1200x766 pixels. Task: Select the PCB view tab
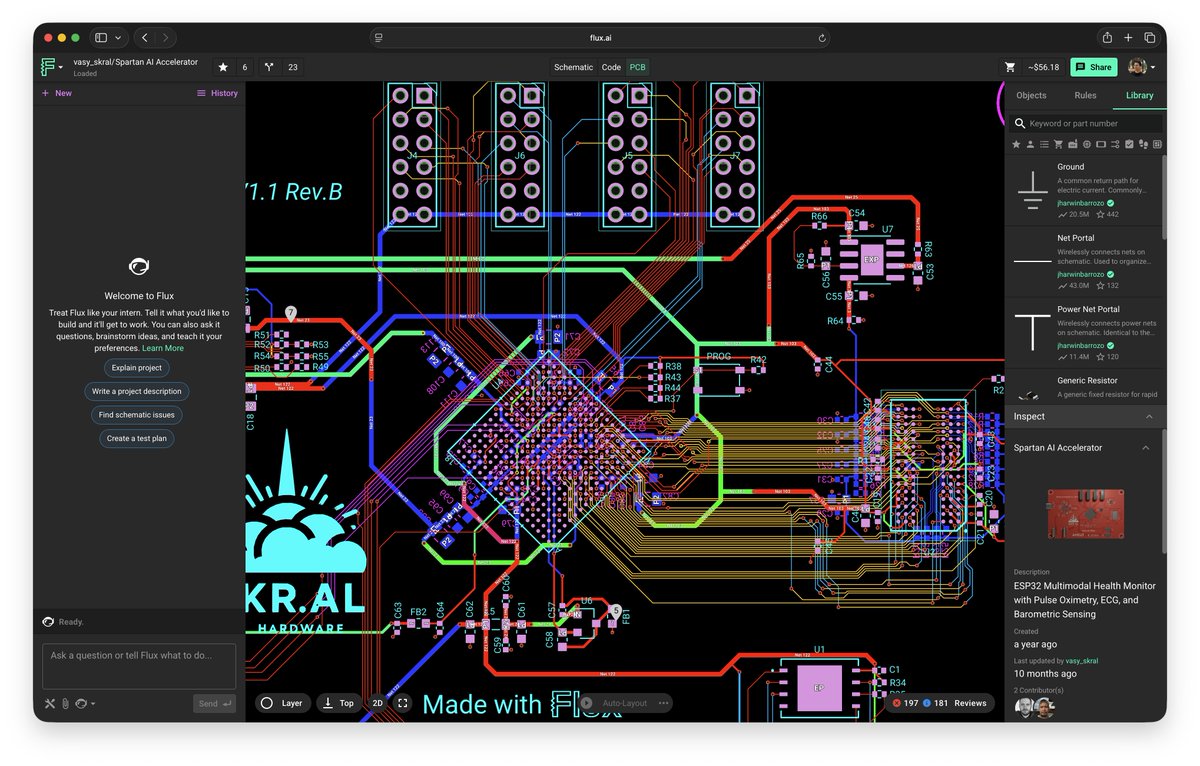pyautogui.click(x=637, y=67)
